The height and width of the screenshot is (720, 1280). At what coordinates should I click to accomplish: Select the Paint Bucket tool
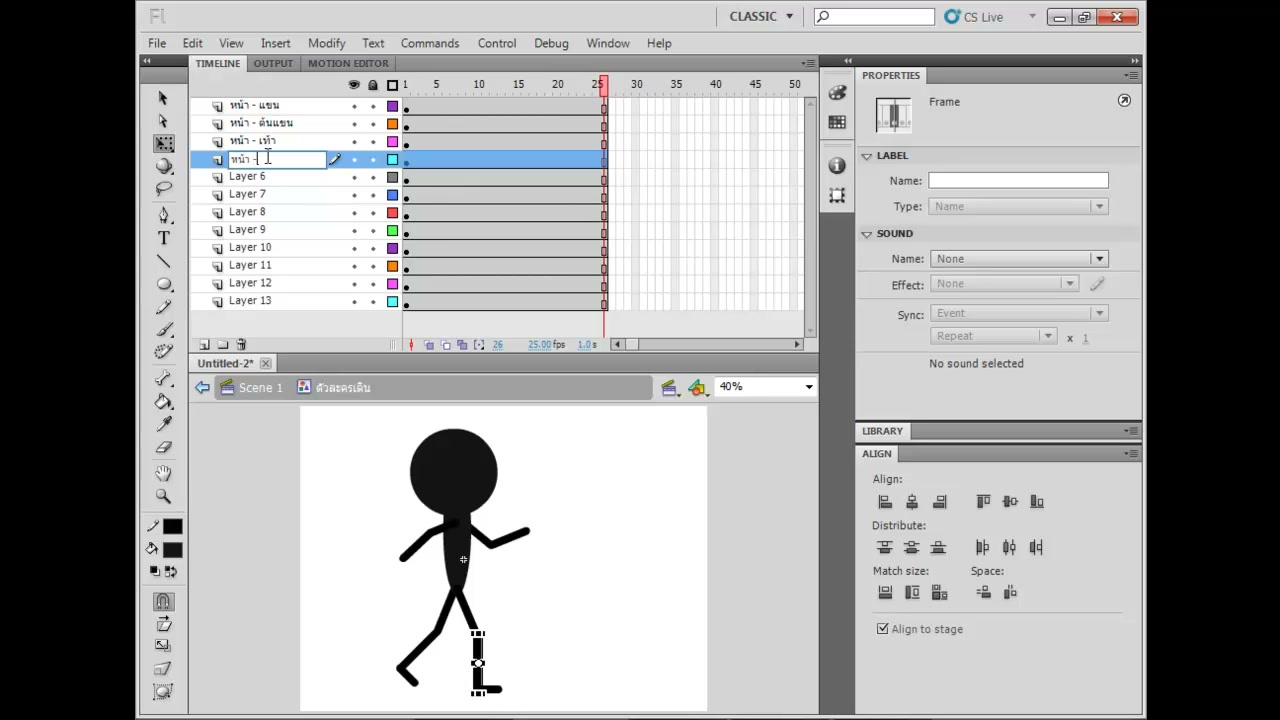click(164, 401)
